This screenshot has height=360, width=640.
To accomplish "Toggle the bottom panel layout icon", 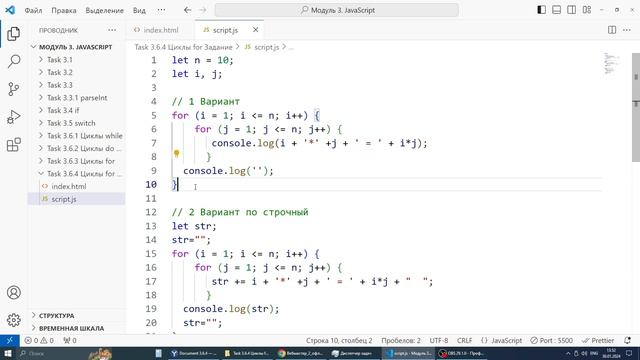I will 556,10.
